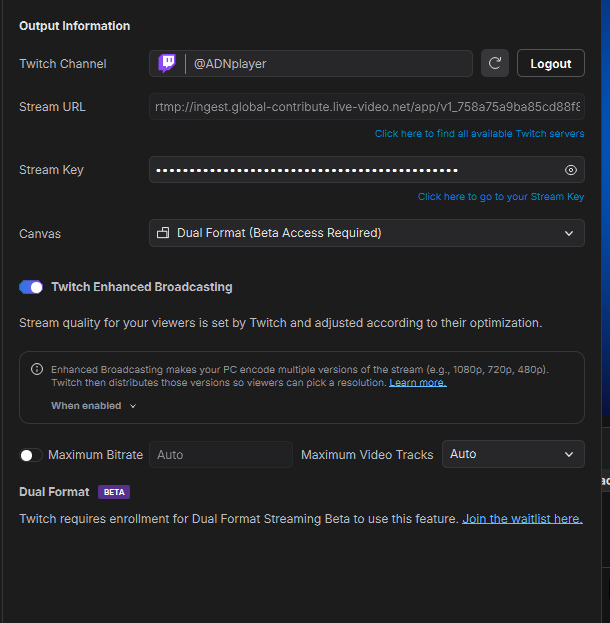Open Click here to go to your Stream Key
The image size is (610, 623).
point(501,197)
